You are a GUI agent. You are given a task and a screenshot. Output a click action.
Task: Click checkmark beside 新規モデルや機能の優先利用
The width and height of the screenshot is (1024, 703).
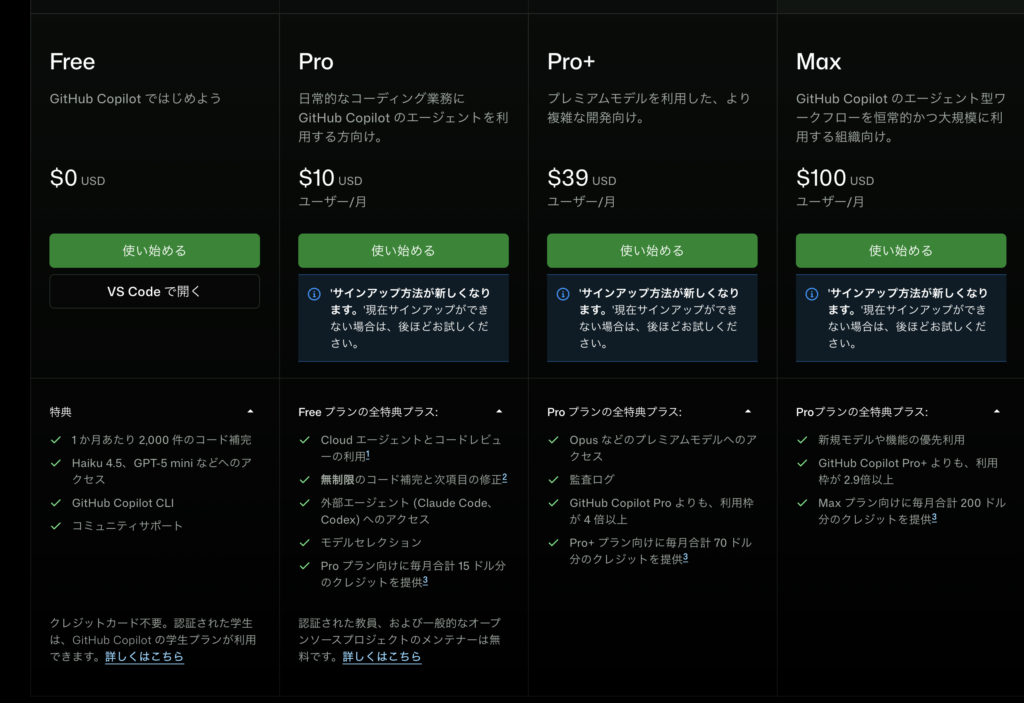(x=803, y=440)
